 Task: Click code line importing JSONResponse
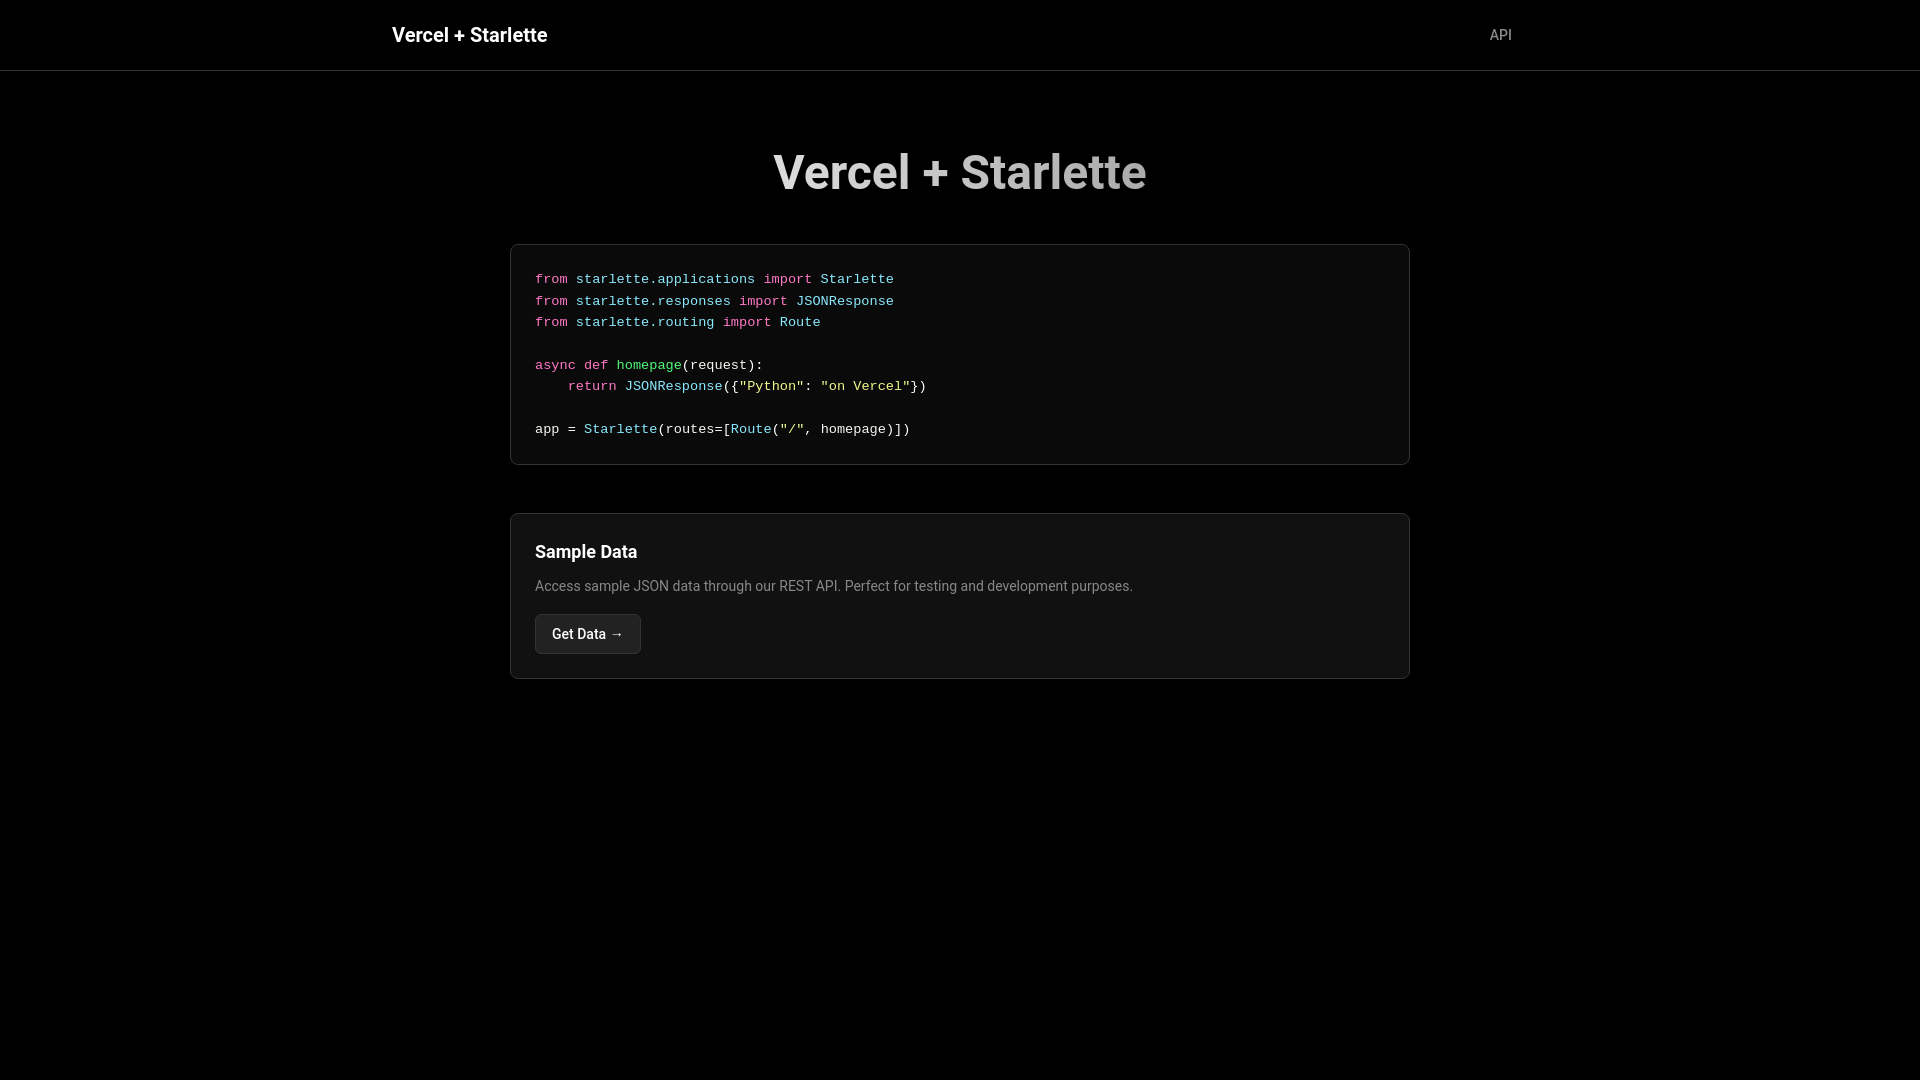[714, 301]
